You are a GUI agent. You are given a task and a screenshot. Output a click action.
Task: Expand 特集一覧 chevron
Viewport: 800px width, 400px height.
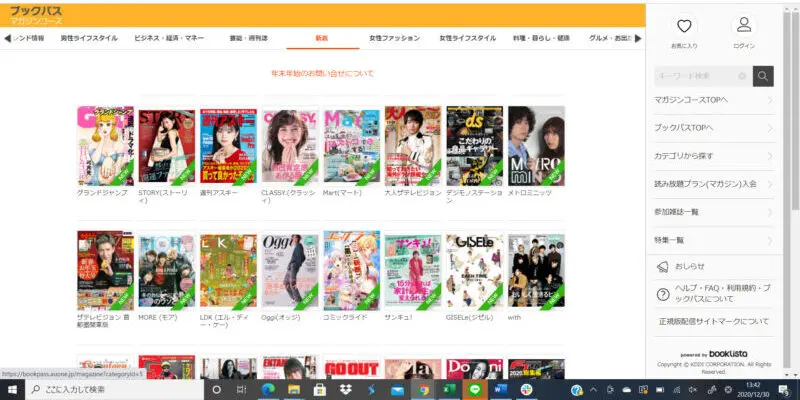[770, 240]
